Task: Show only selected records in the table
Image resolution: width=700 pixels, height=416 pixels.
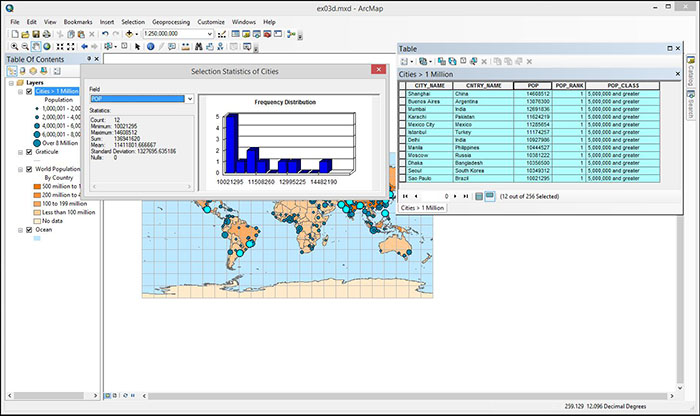Action: [x=490, y=196]
